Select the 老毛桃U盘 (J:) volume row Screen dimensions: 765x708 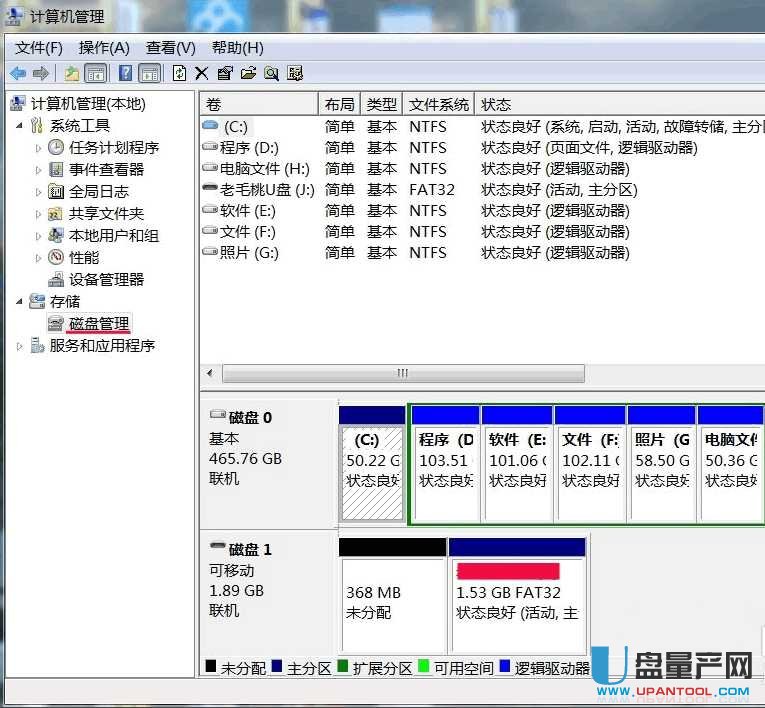pyautogui.click(x=266, y=190)
